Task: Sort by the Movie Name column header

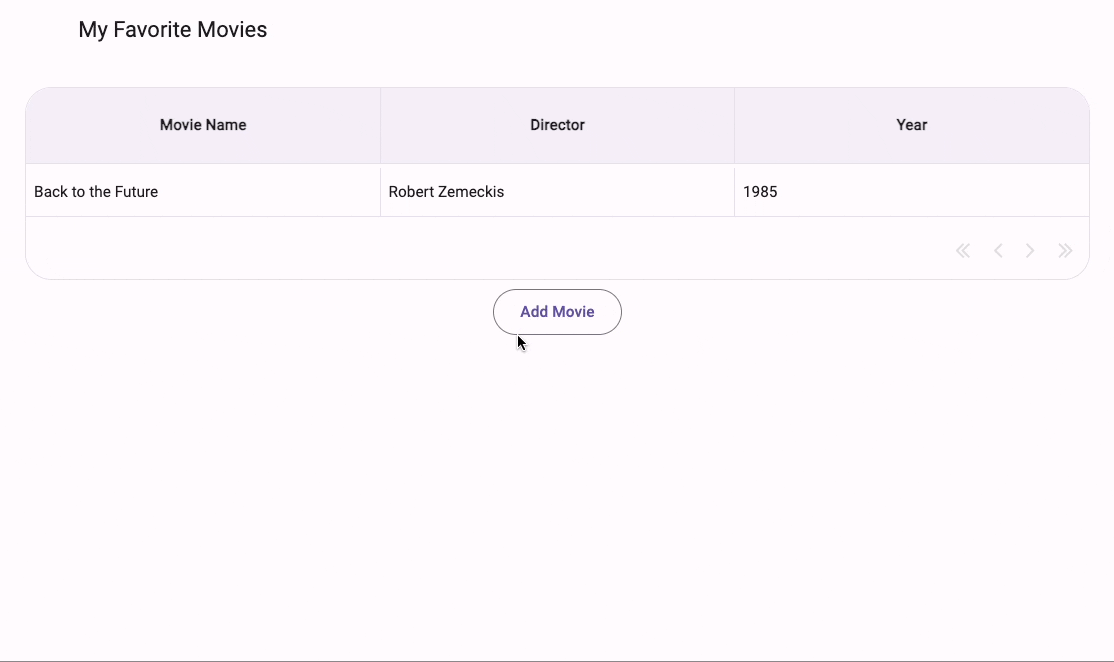Action: [x=203, y=124]
